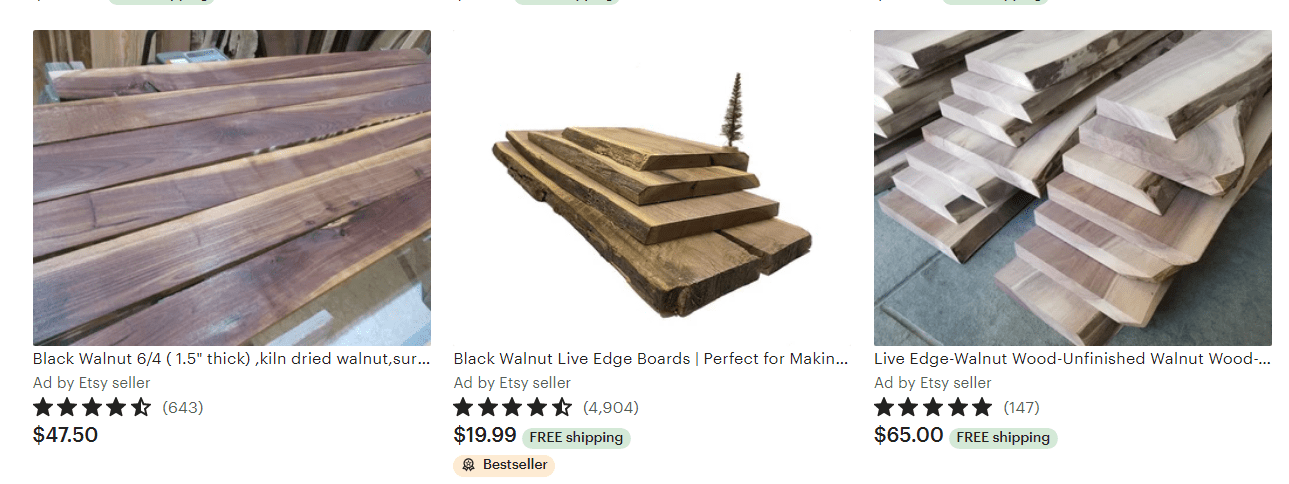Click the (643) review count
1289x484 pixels.
click(x=182, y=407)
